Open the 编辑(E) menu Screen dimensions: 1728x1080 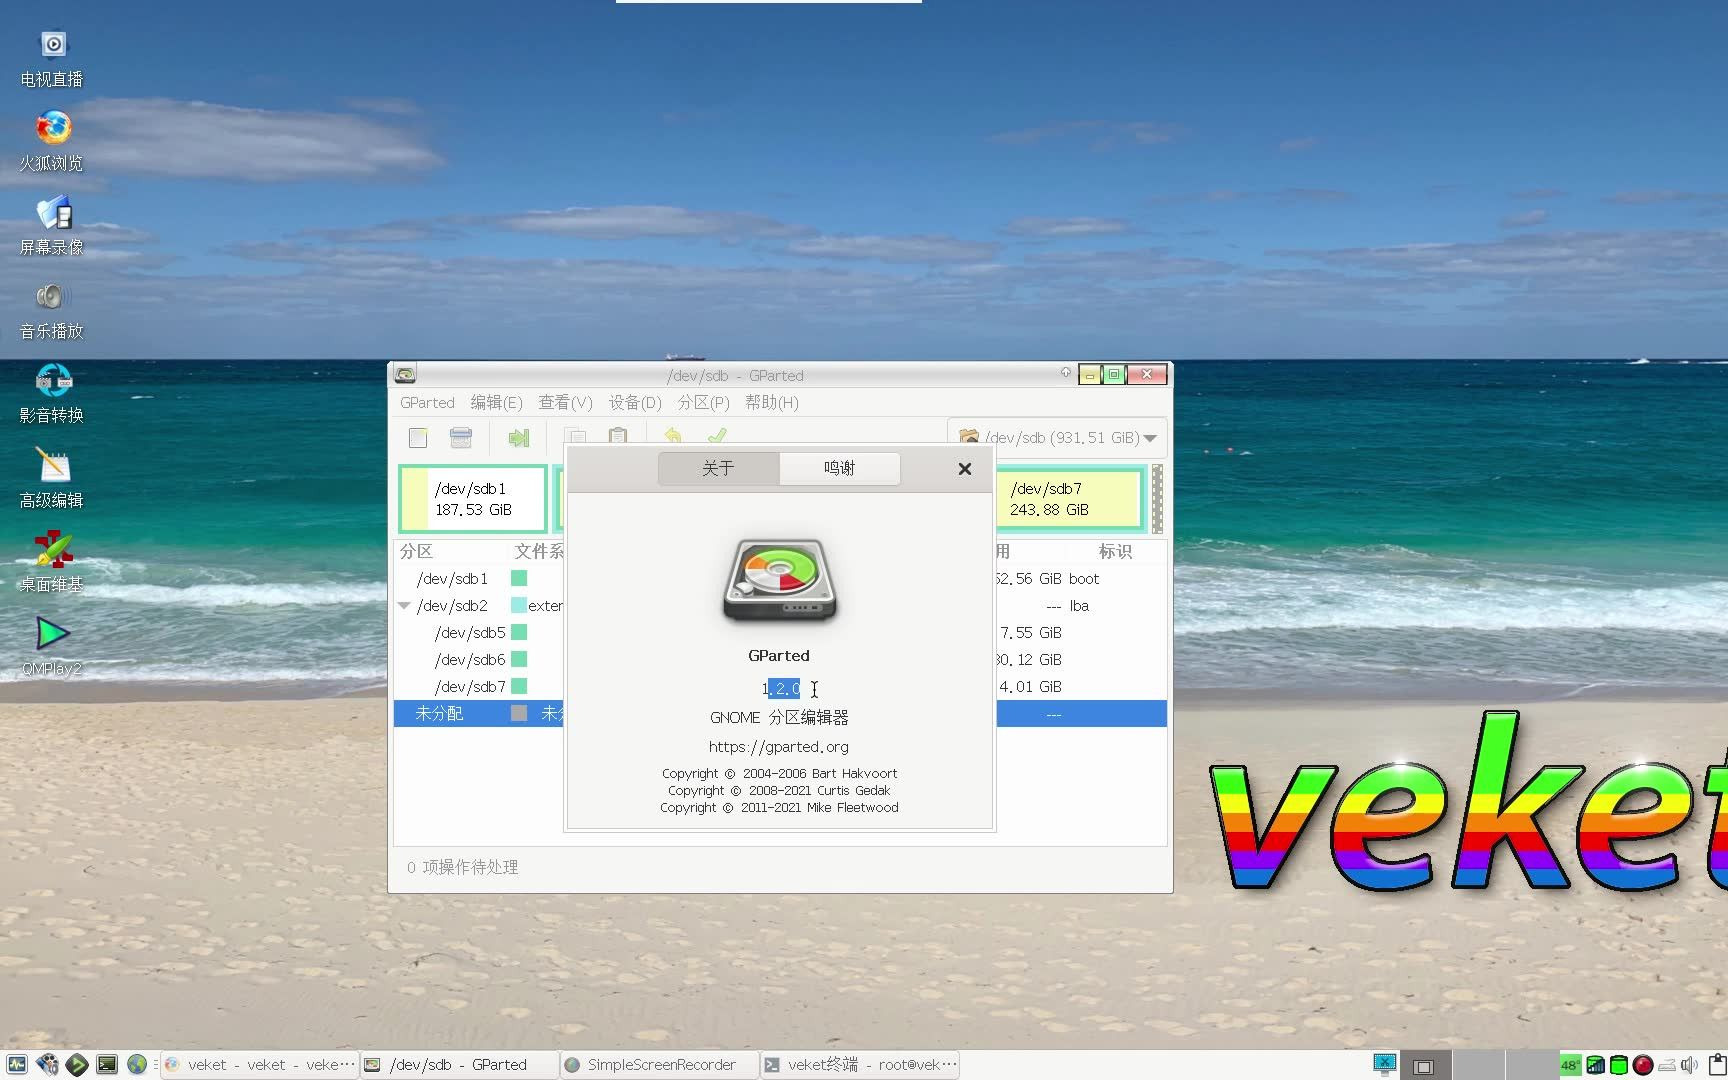click(x=496, y=403)
